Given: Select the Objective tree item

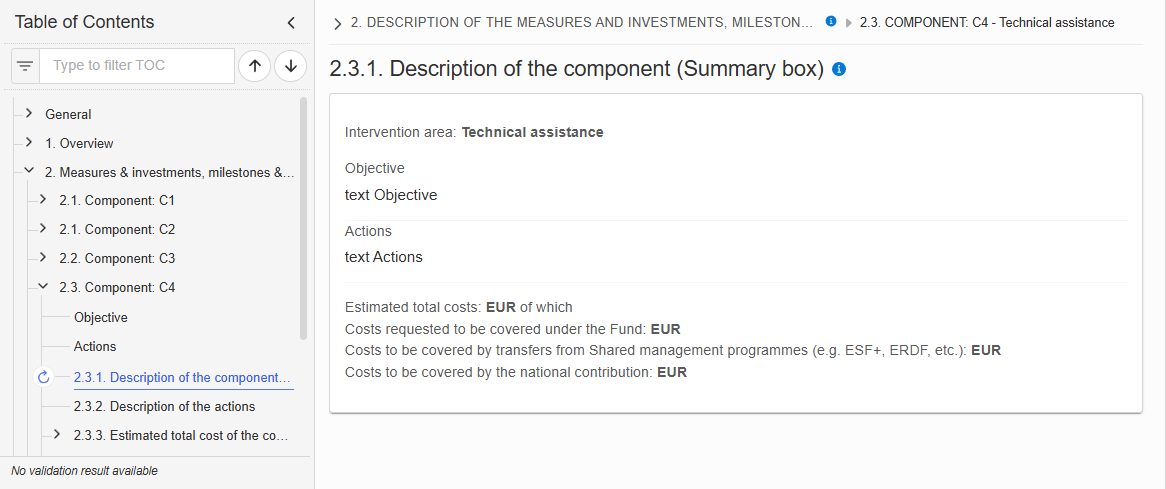Looking at the screenshot, I should point(100,317).
